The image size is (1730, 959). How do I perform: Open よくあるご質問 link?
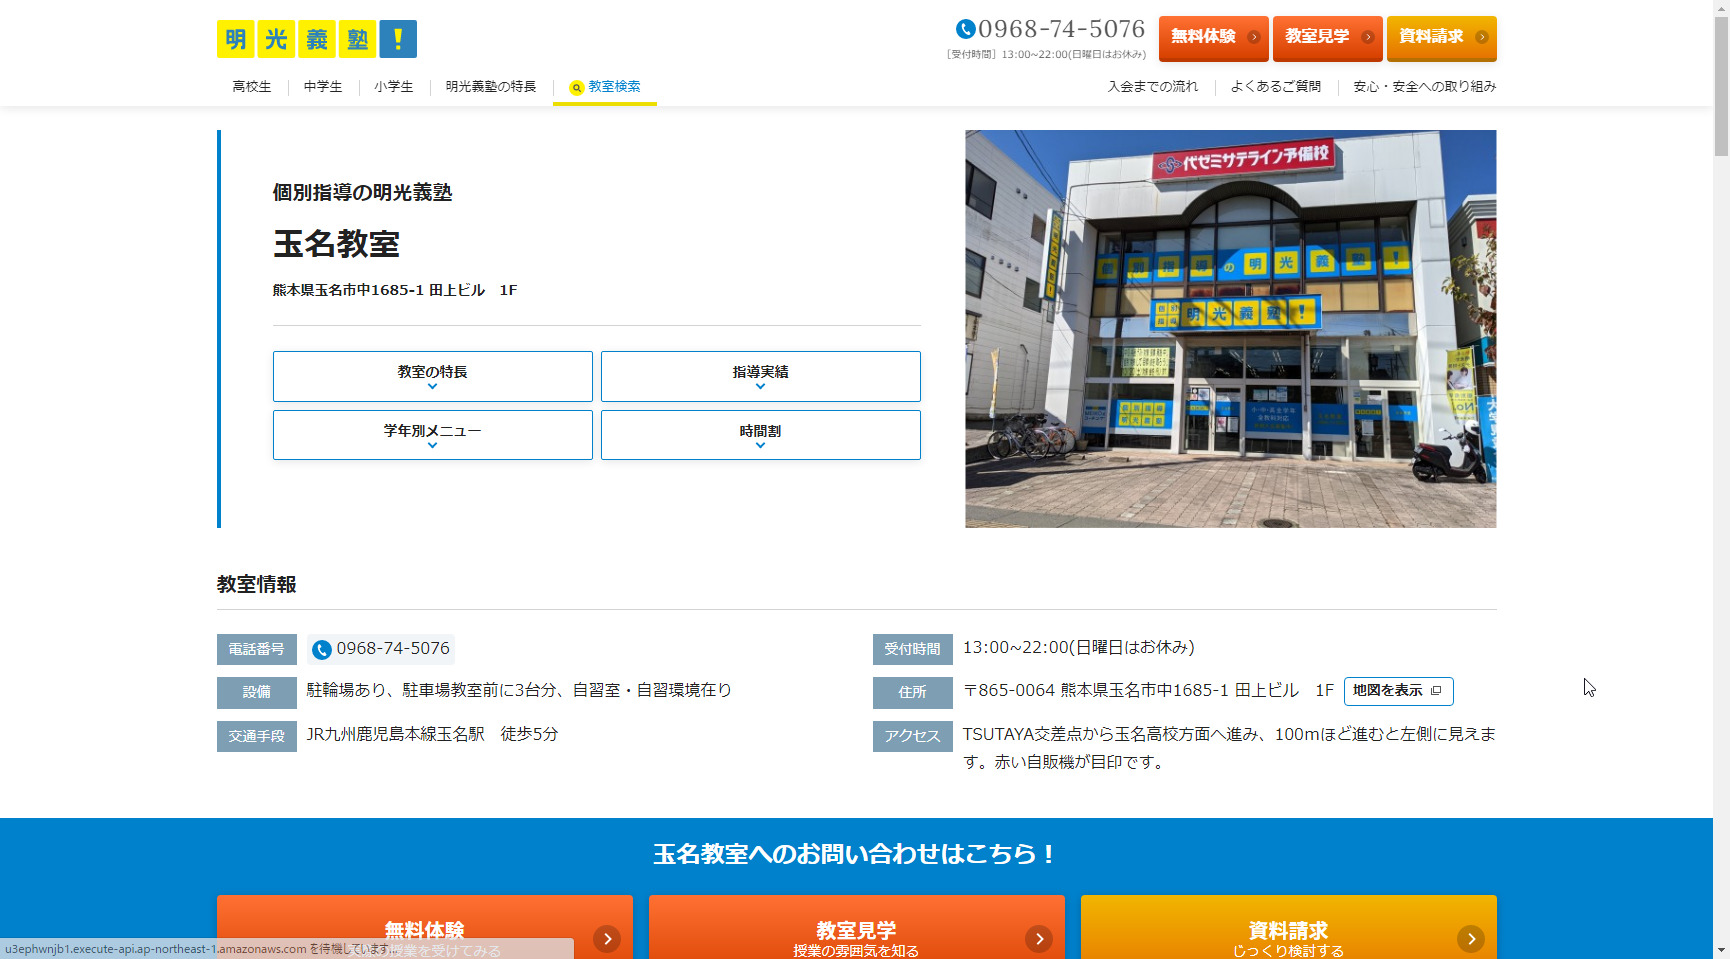tap(1276, 87)
